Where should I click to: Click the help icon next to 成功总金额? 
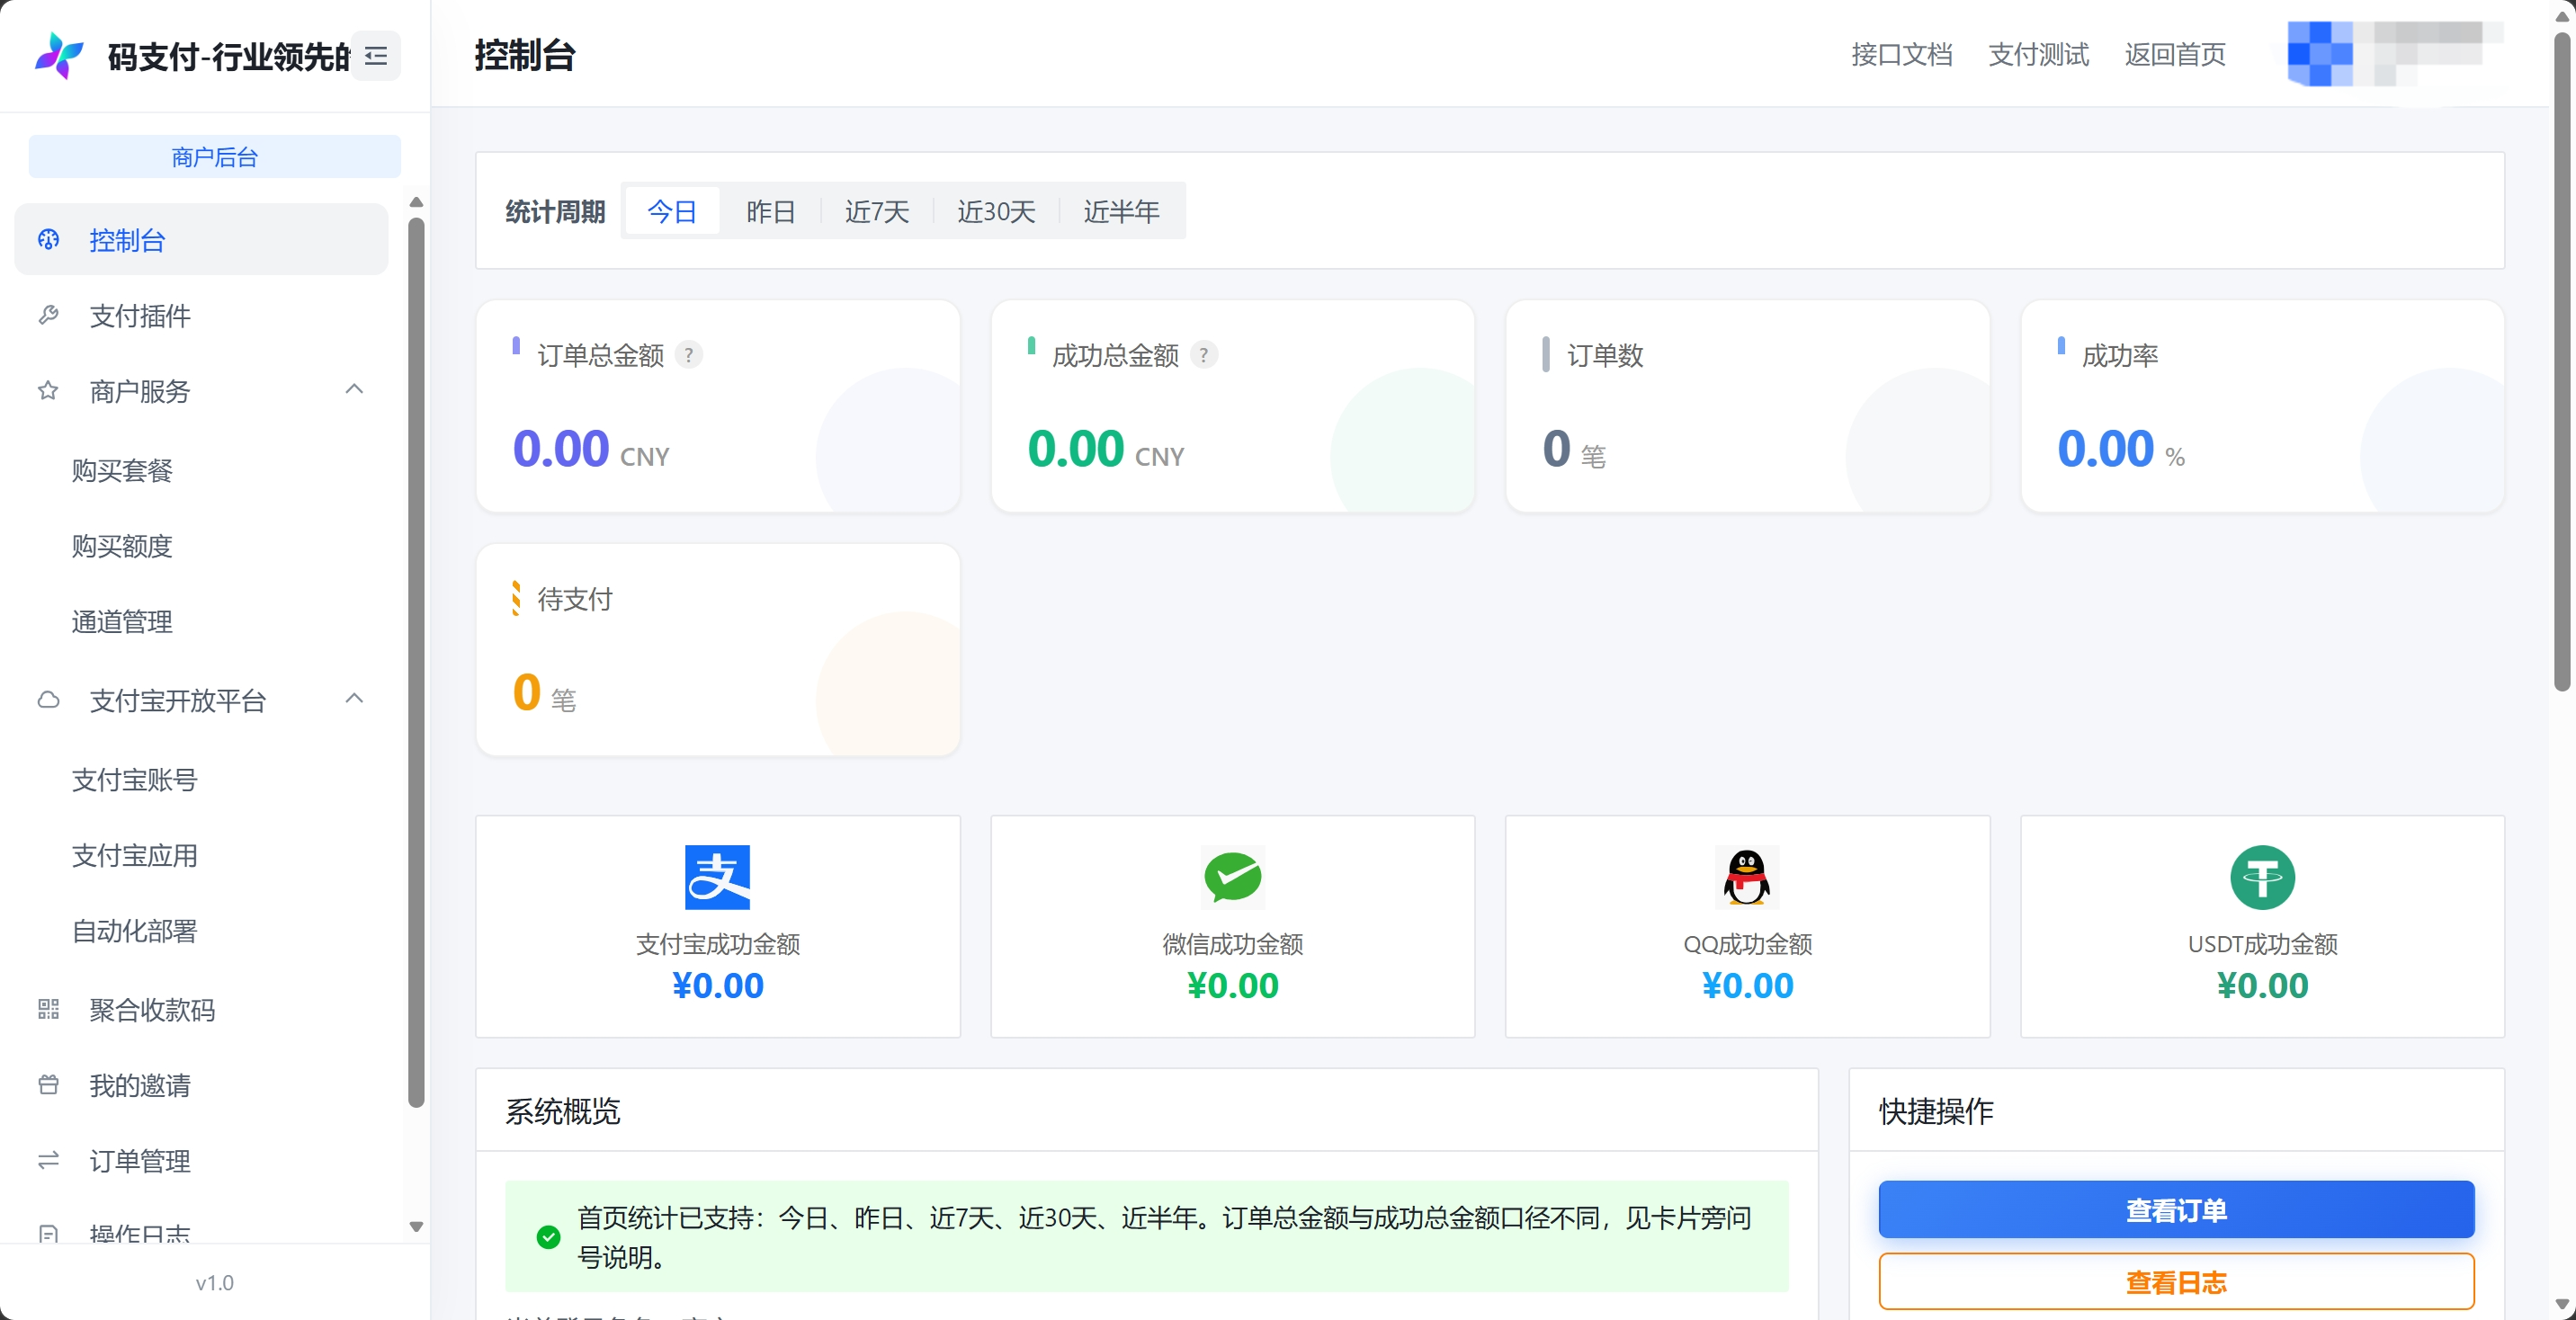(1204, 355)
